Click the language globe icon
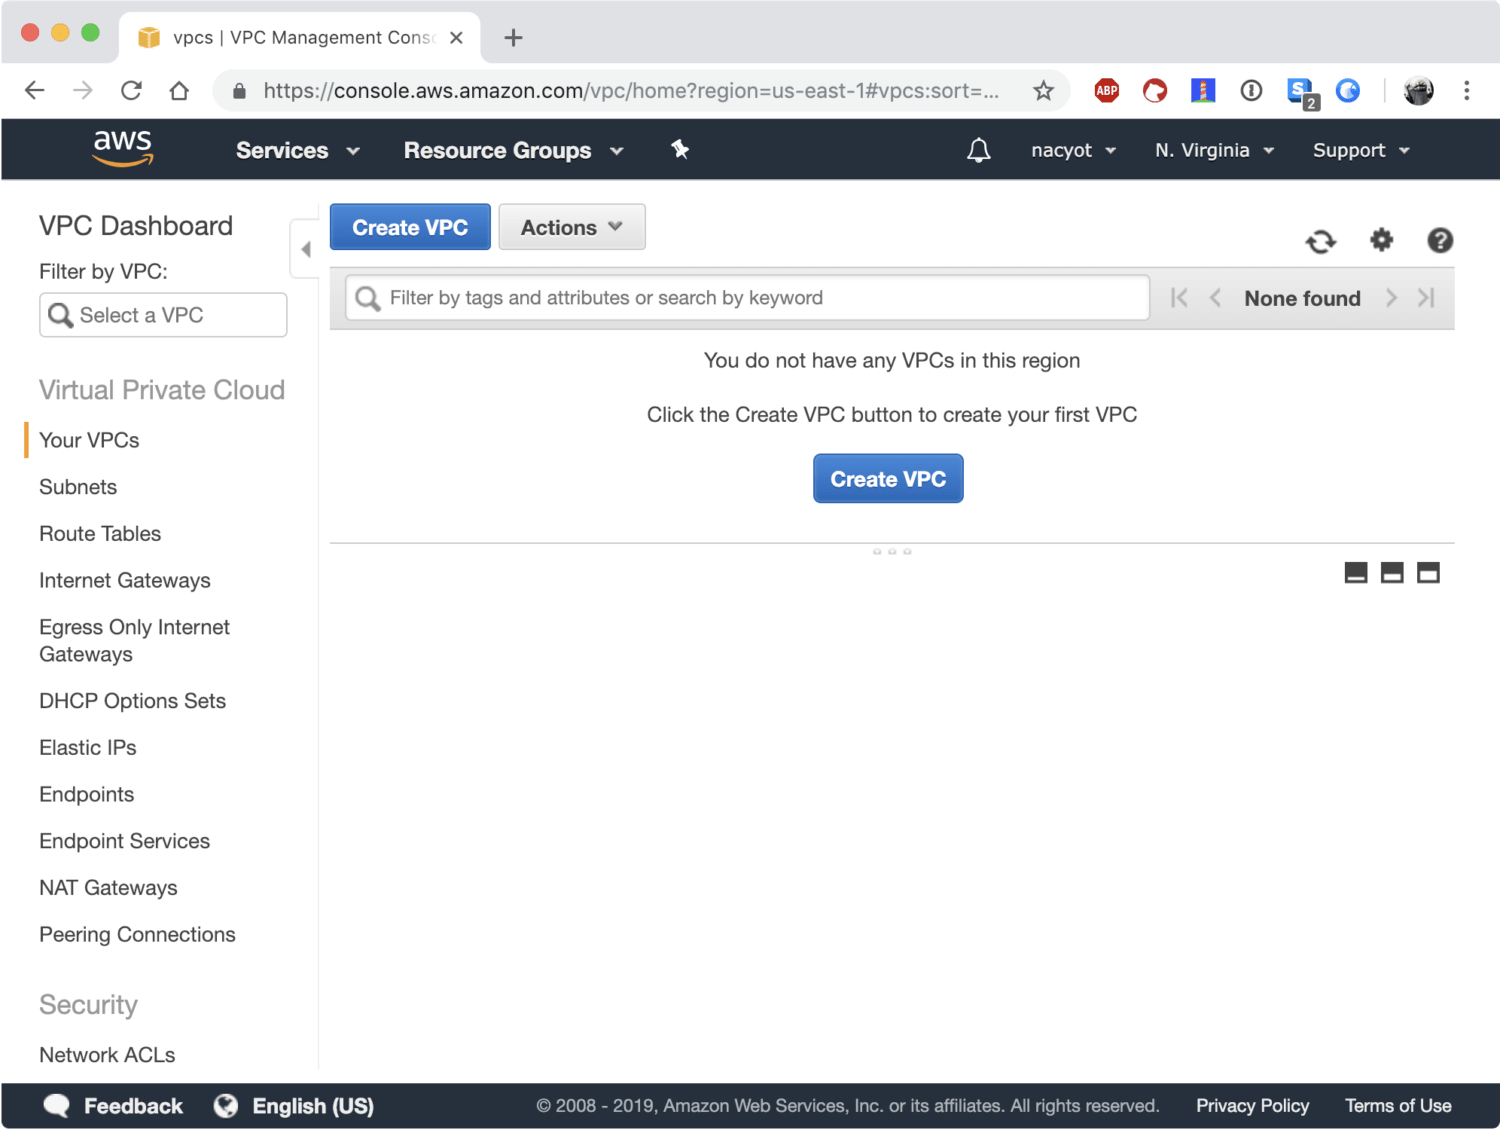 coord(226,1106)
